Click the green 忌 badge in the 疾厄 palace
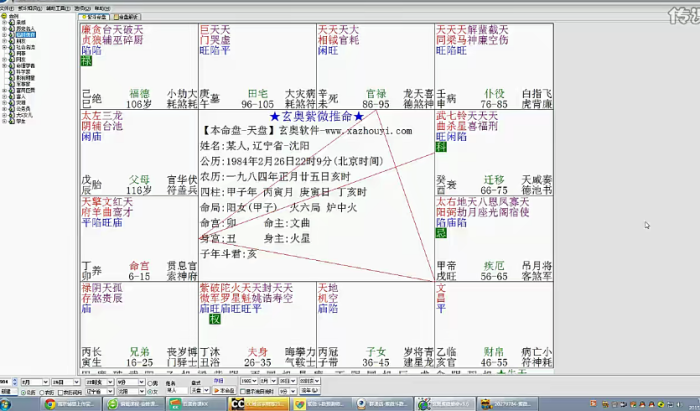Screen dimensions: 700x411 pyautogui.click(x=442, y=233)
